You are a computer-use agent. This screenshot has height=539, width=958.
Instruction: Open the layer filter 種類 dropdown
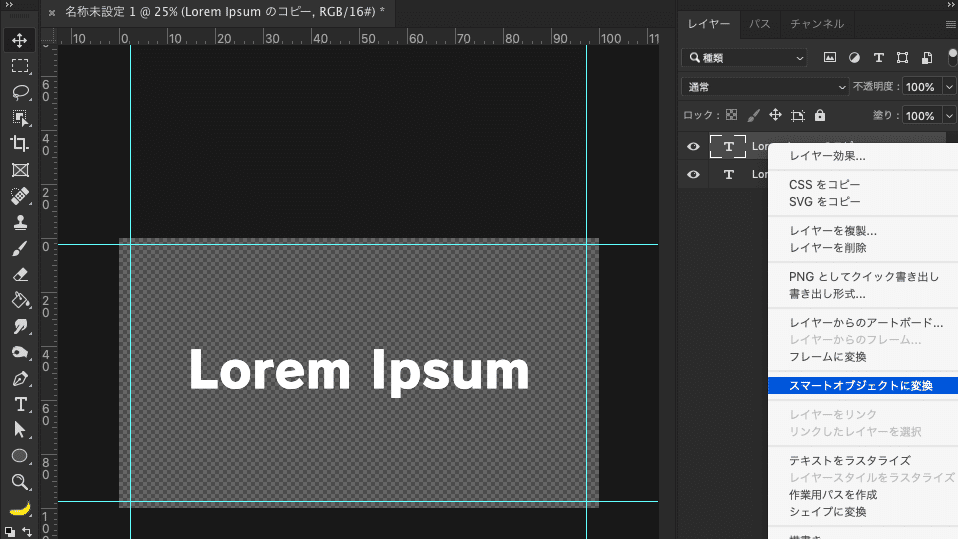coord(744,57)
